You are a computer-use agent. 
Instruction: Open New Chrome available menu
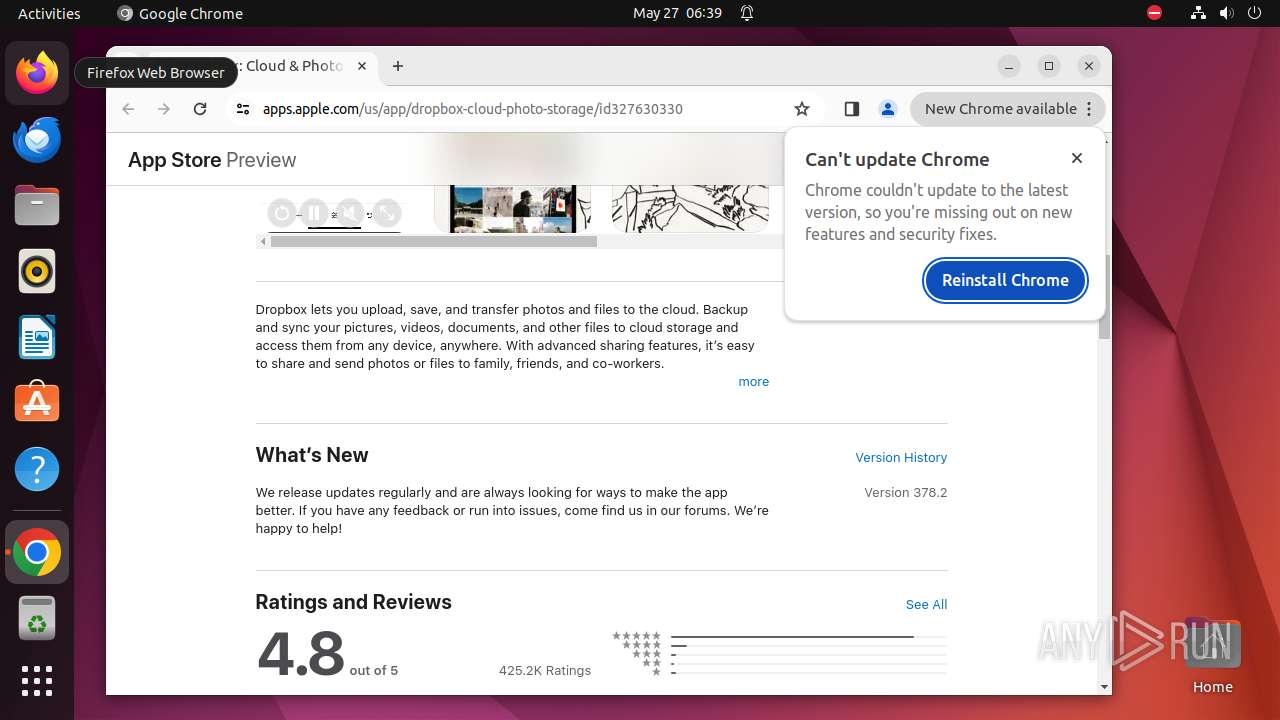(x=1008, y=109)
